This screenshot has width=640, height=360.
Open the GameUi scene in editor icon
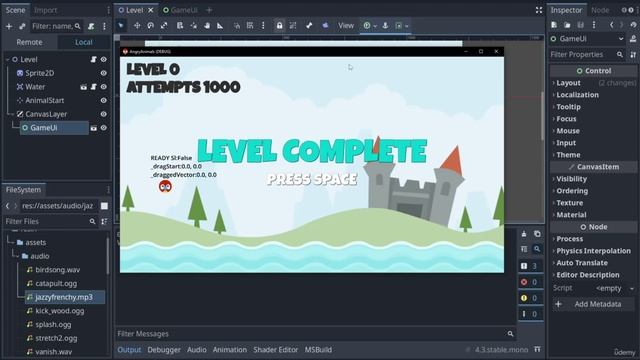click(93, 128)
